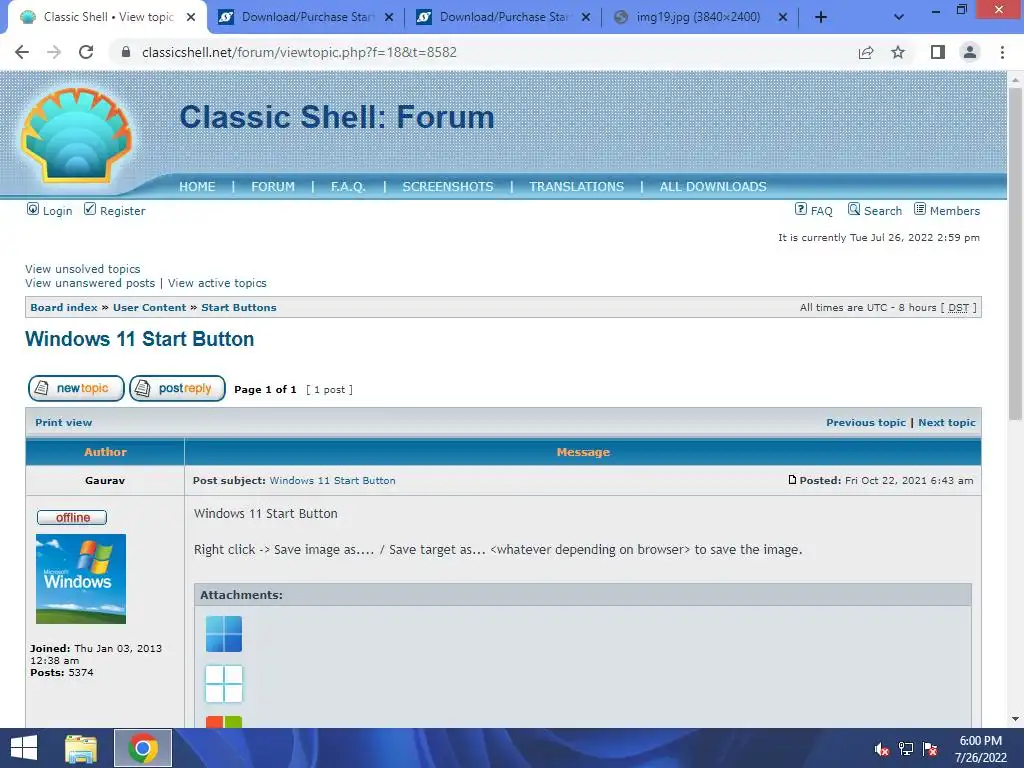
Task: Click the DST abbreviation text
Action: [959, 308]
